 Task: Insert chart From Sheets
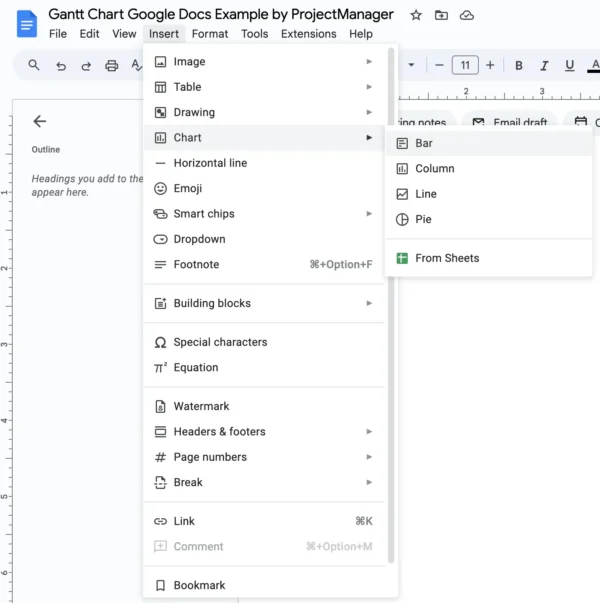click(488, 258)
